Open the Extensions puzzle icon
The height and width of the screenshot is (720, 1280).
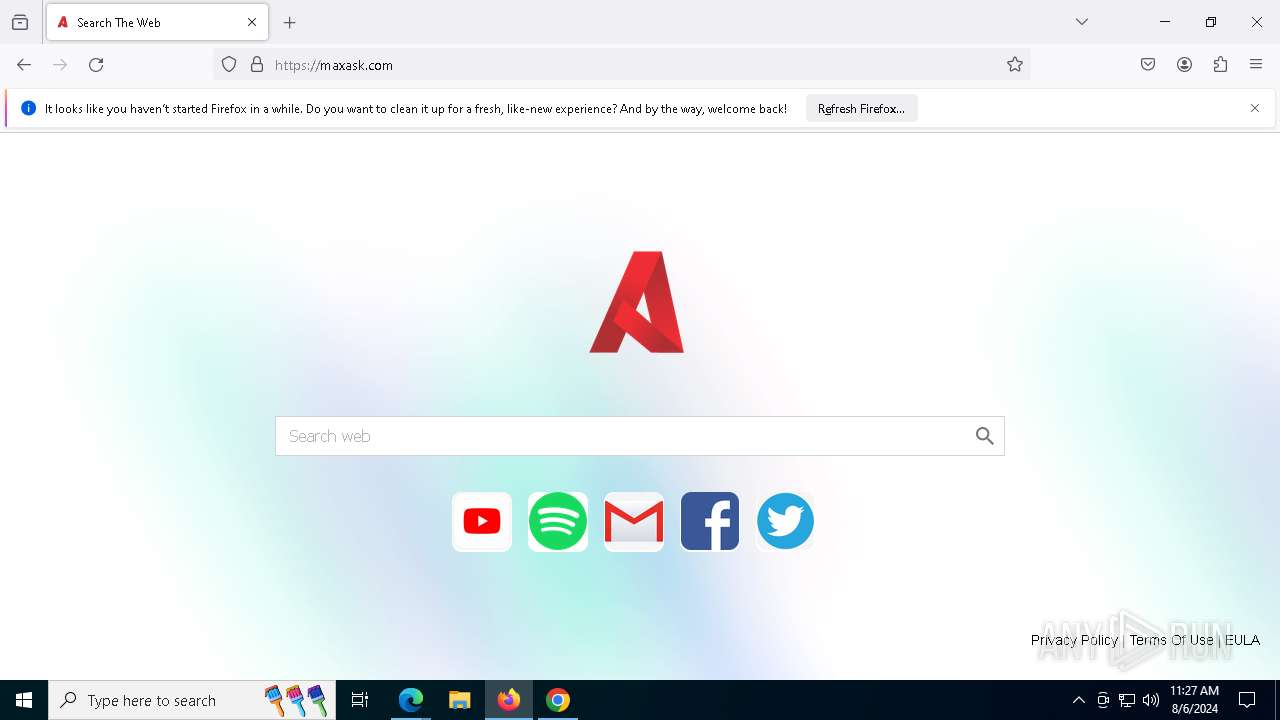click(x=1220, y=65)
